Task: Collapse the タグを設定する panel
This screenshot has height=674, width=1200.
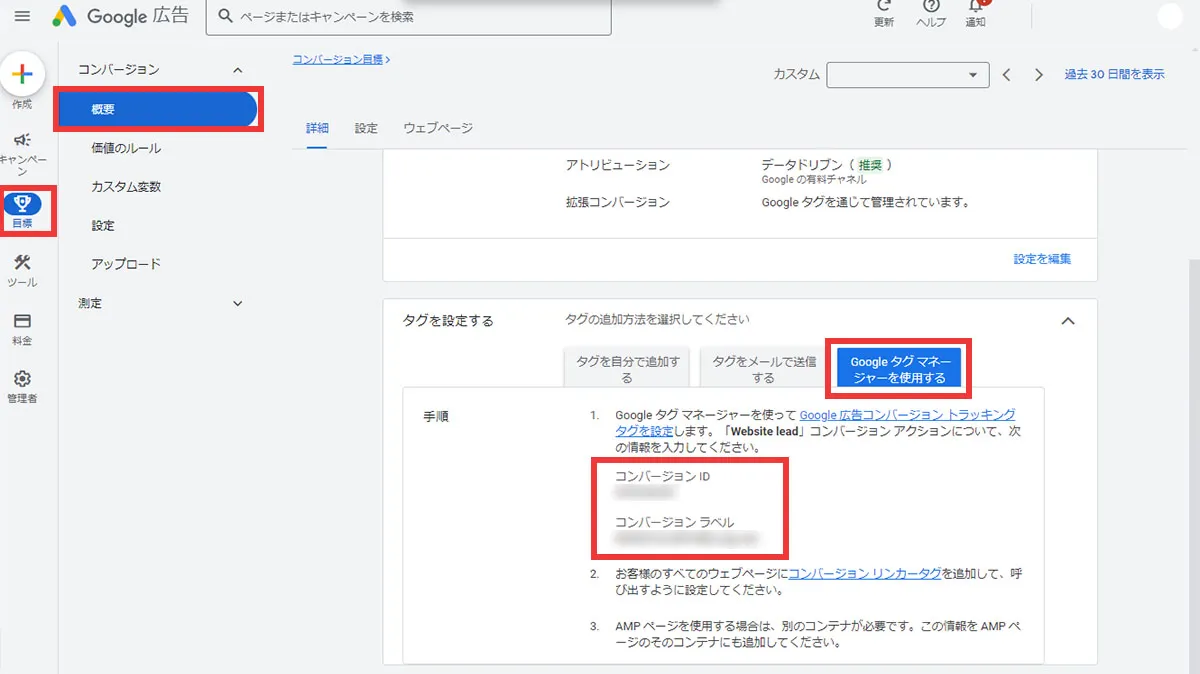Action: [x=1068, y=321]
